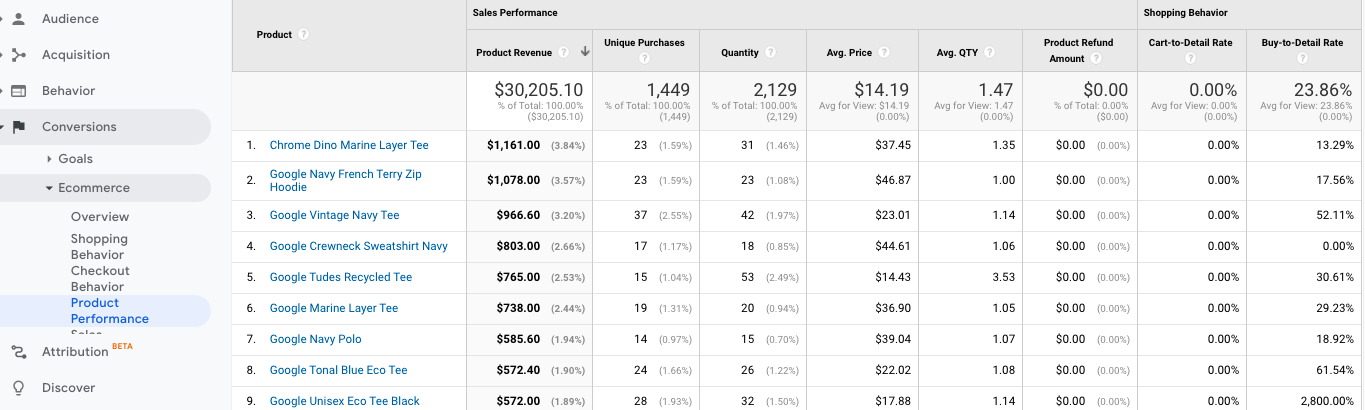Click help icon beside Avg. Price
This screenshot has width=1365, height=410.
click(884, 53)
